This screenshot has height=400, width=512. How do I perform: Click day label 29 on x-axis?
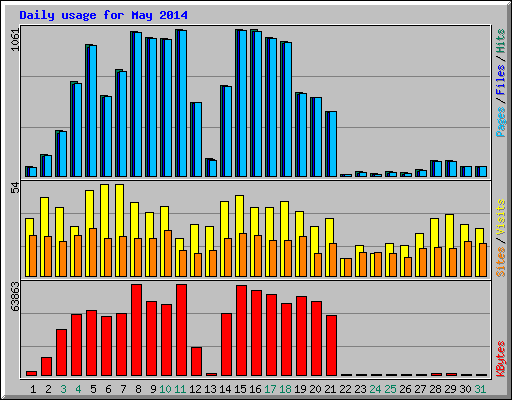(x=450, y=389)
